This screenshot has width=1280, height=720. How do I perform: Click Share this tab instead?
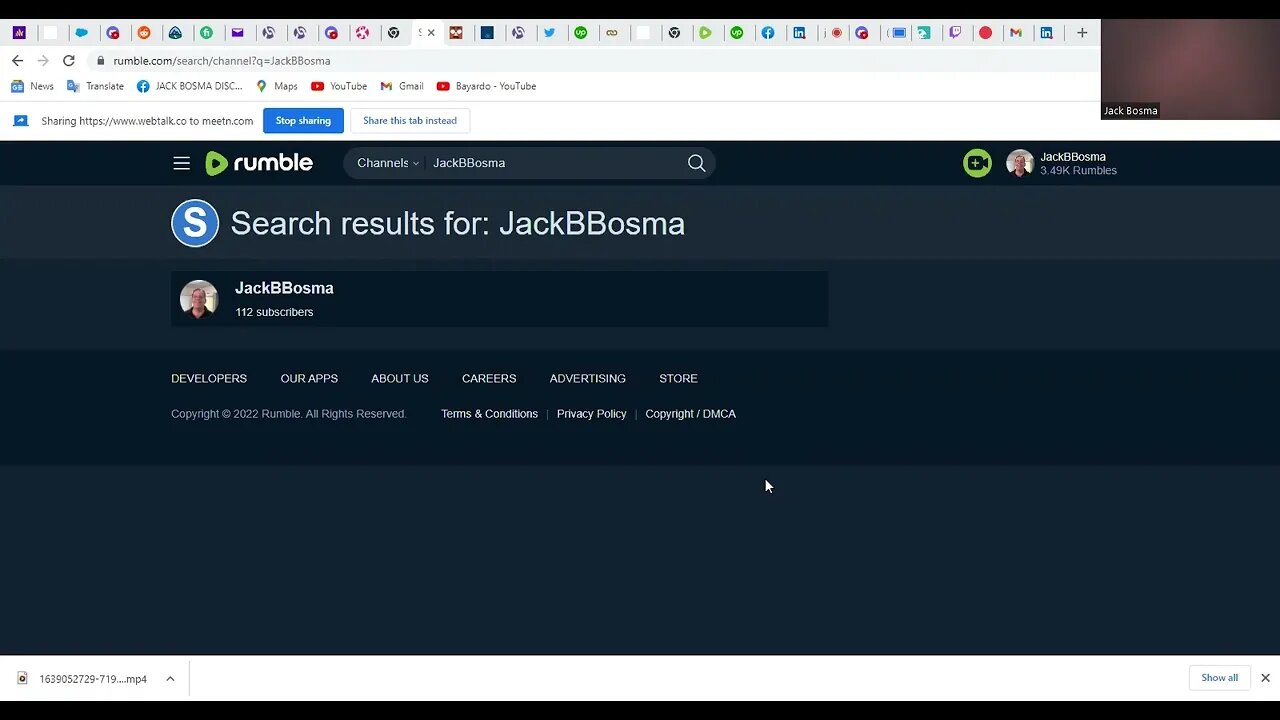tap(410, 121)
